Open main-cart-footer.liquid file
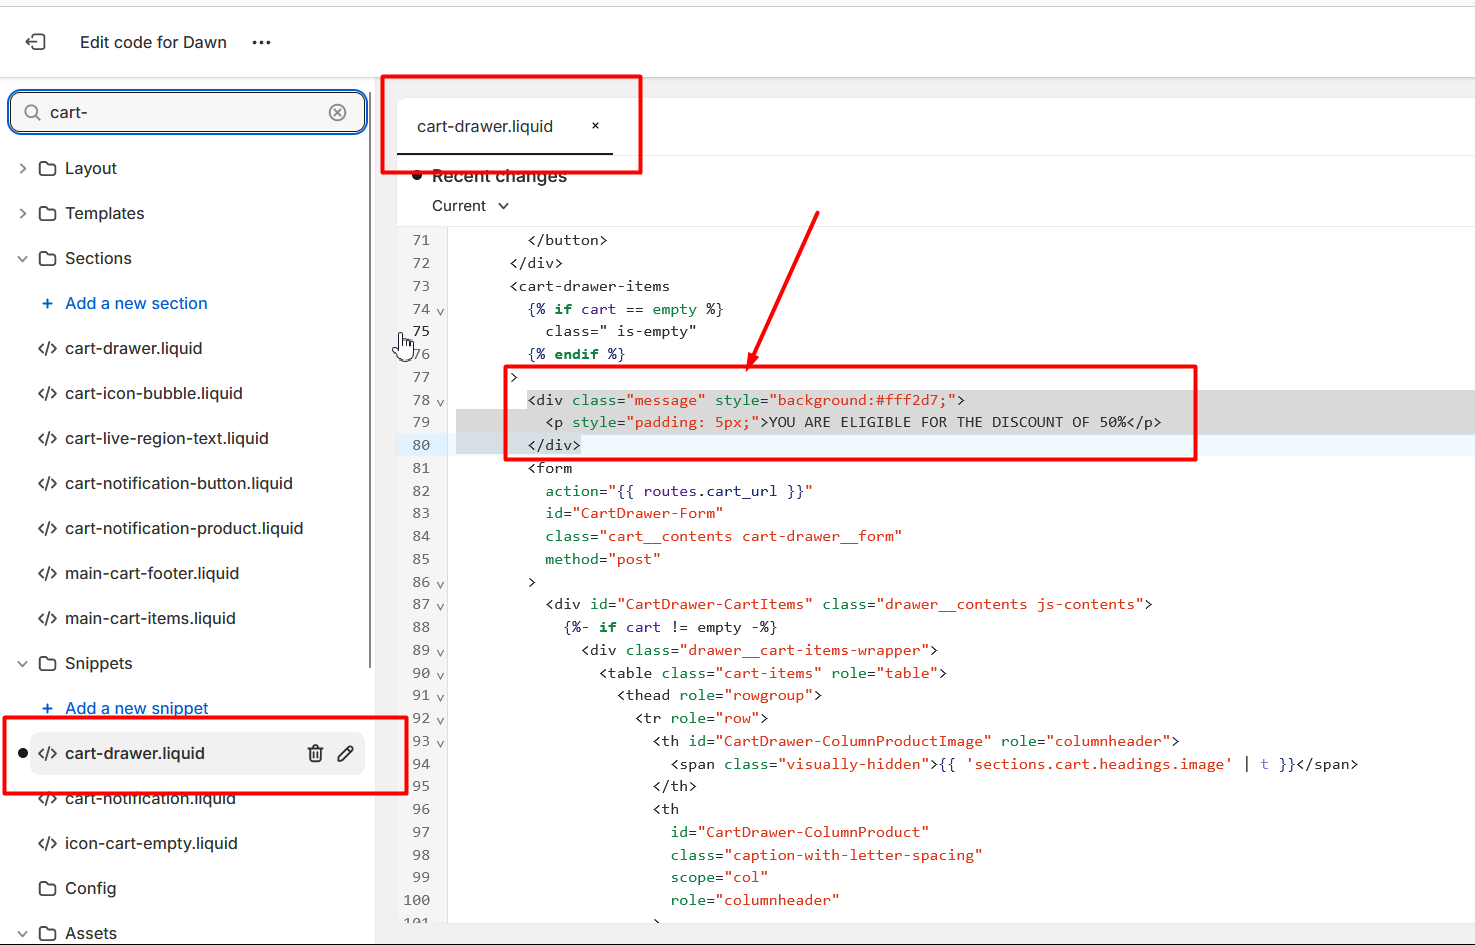The height and width of the screenshot is (945, 1475). coord(151,573)
